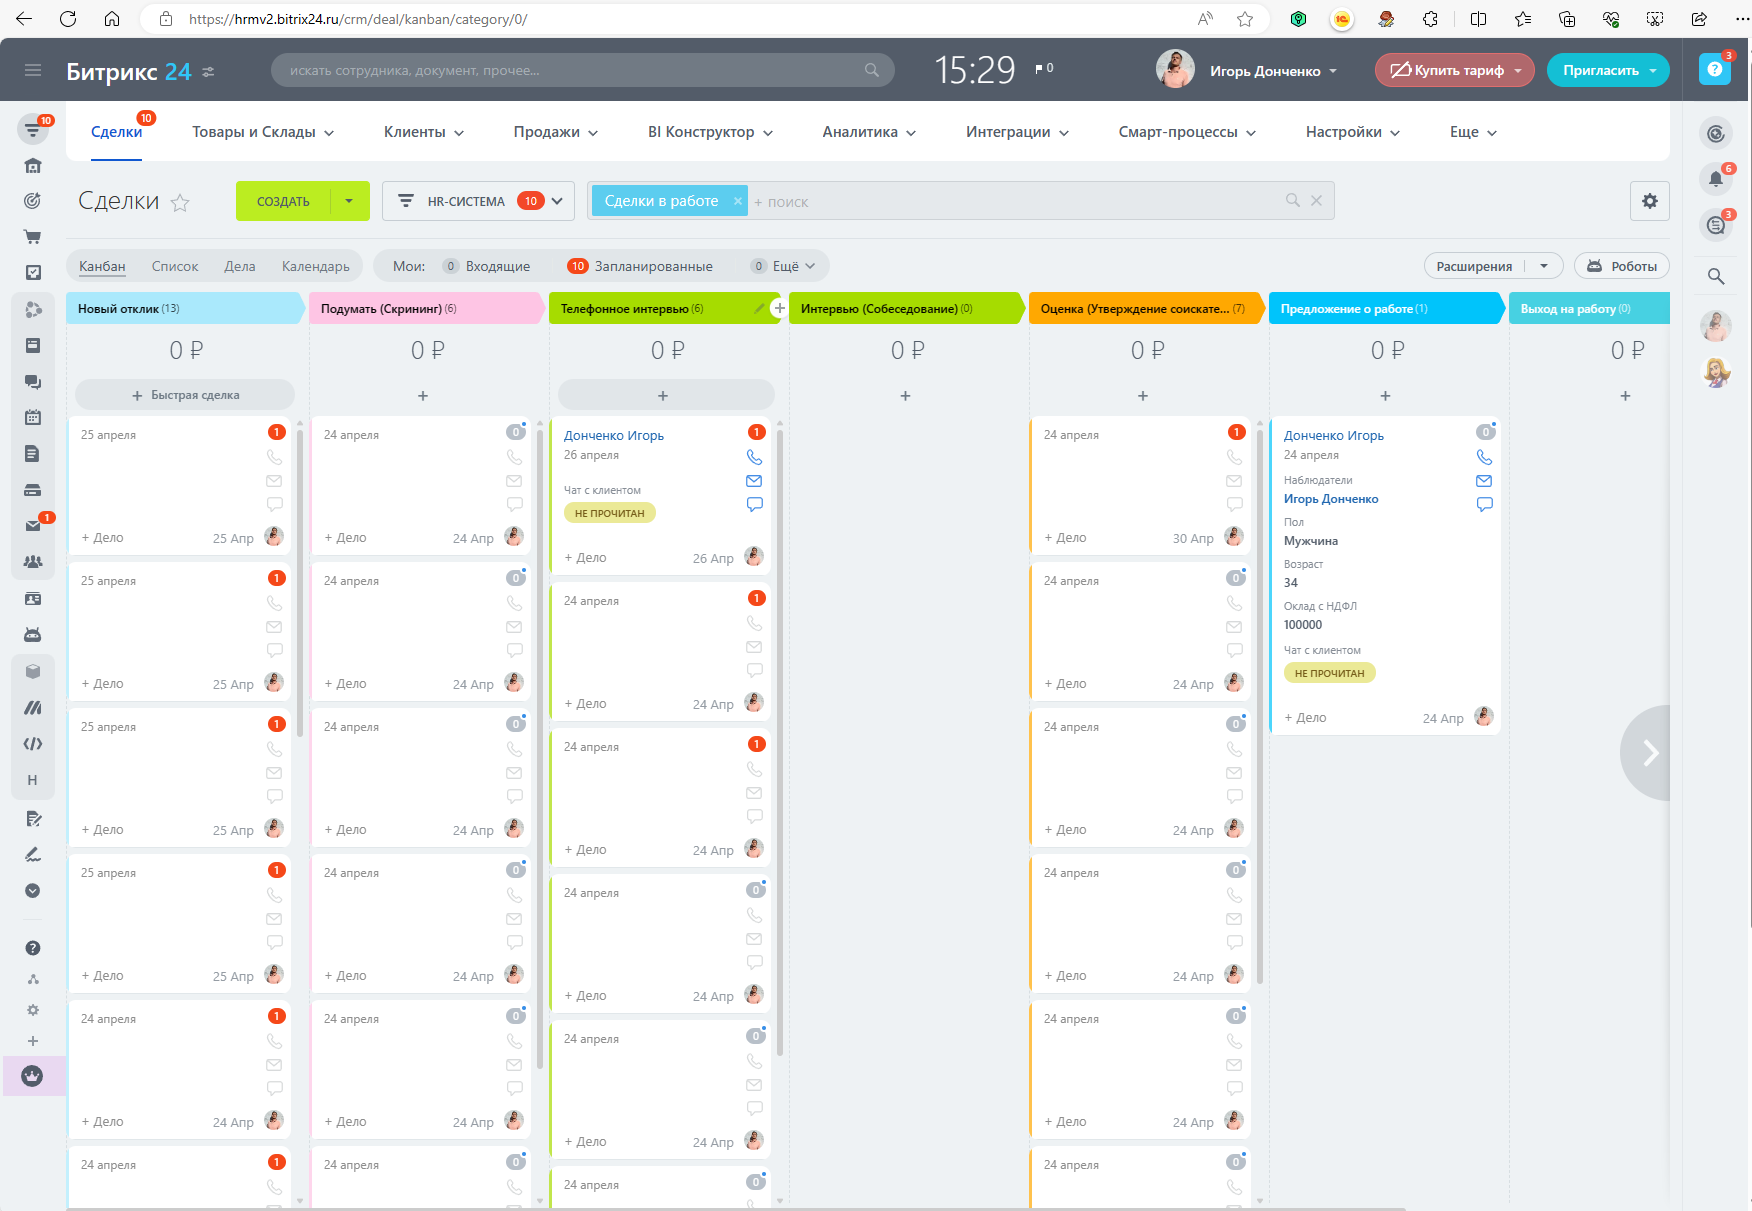Screen dimensions: 1752x1211
Task: Expand Товары и Склады menu
Action: click(x=263, y=132)
